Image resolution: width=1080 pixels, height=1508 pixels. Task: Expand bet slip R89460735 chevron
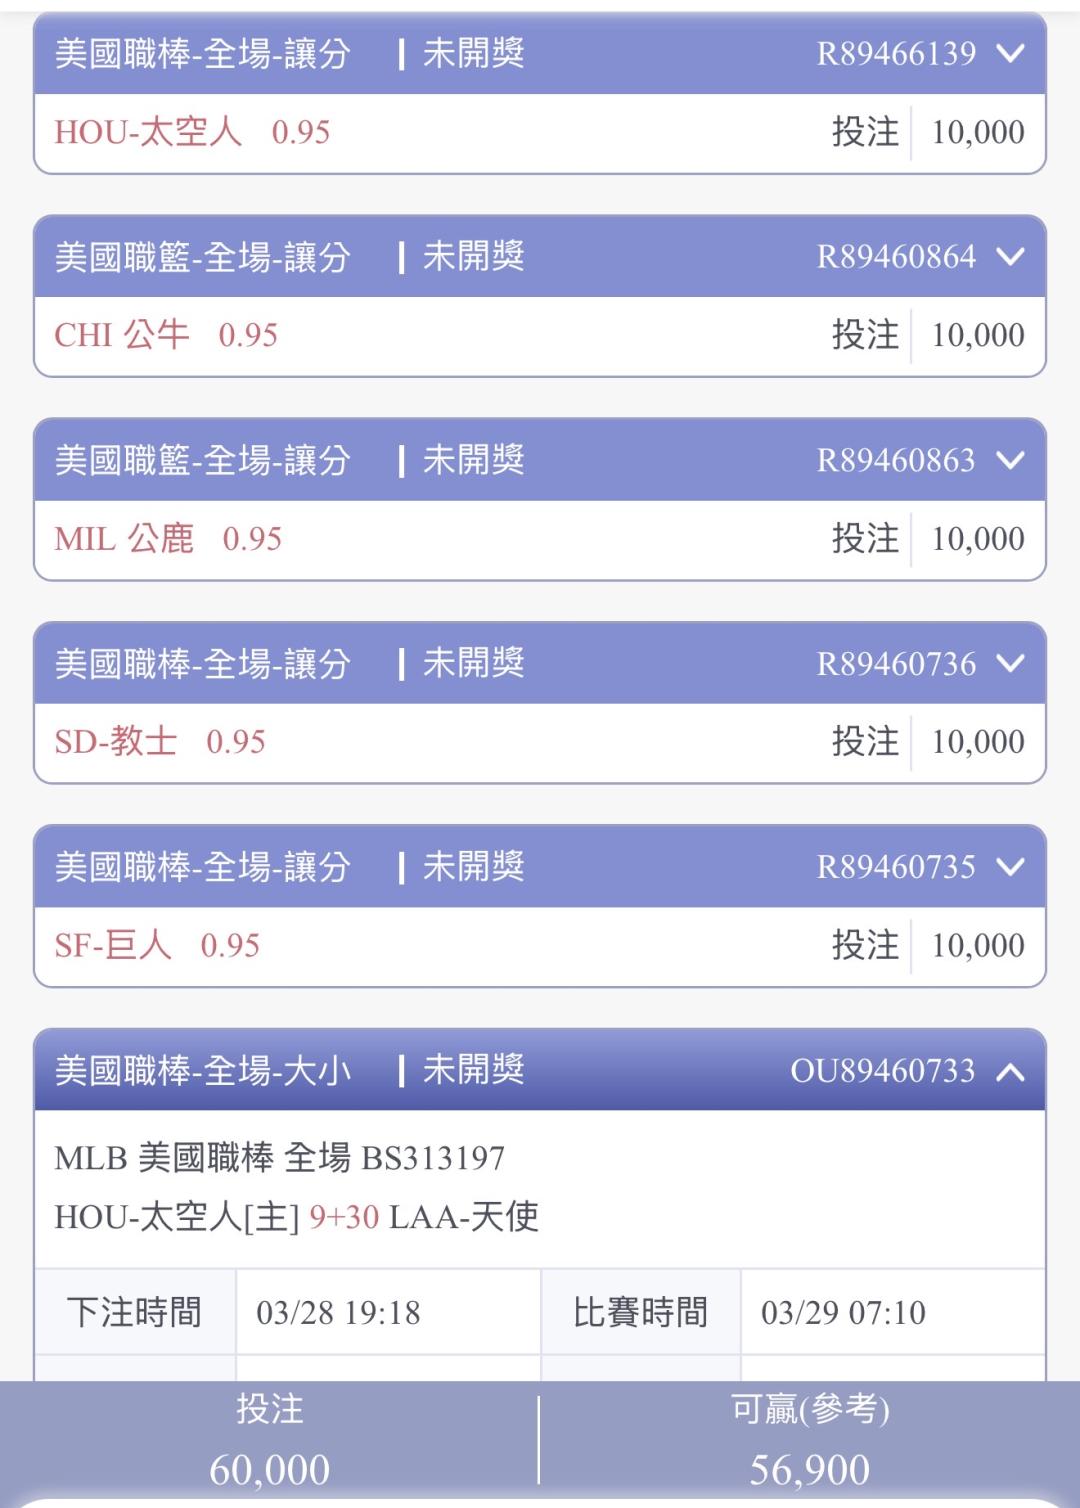[1011, 867]
